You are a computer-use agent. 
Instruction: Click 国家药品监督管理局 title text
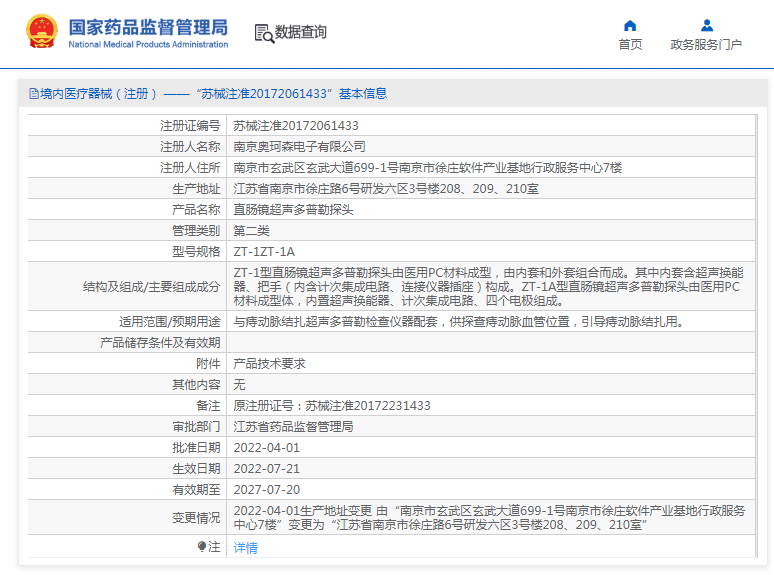click(148, 28)
